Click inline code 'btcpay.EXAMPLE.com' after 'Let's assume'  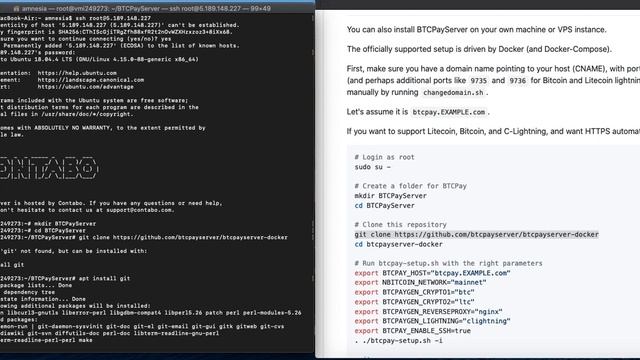point(449,112)
